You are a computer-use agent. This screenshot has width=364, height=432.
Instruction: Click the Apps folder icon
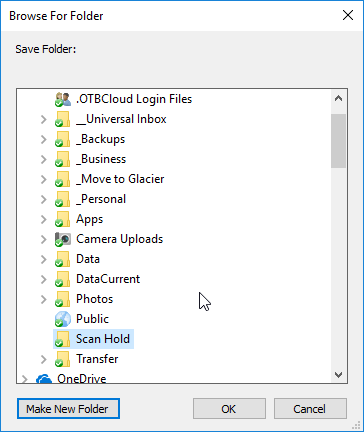point(63,219)
